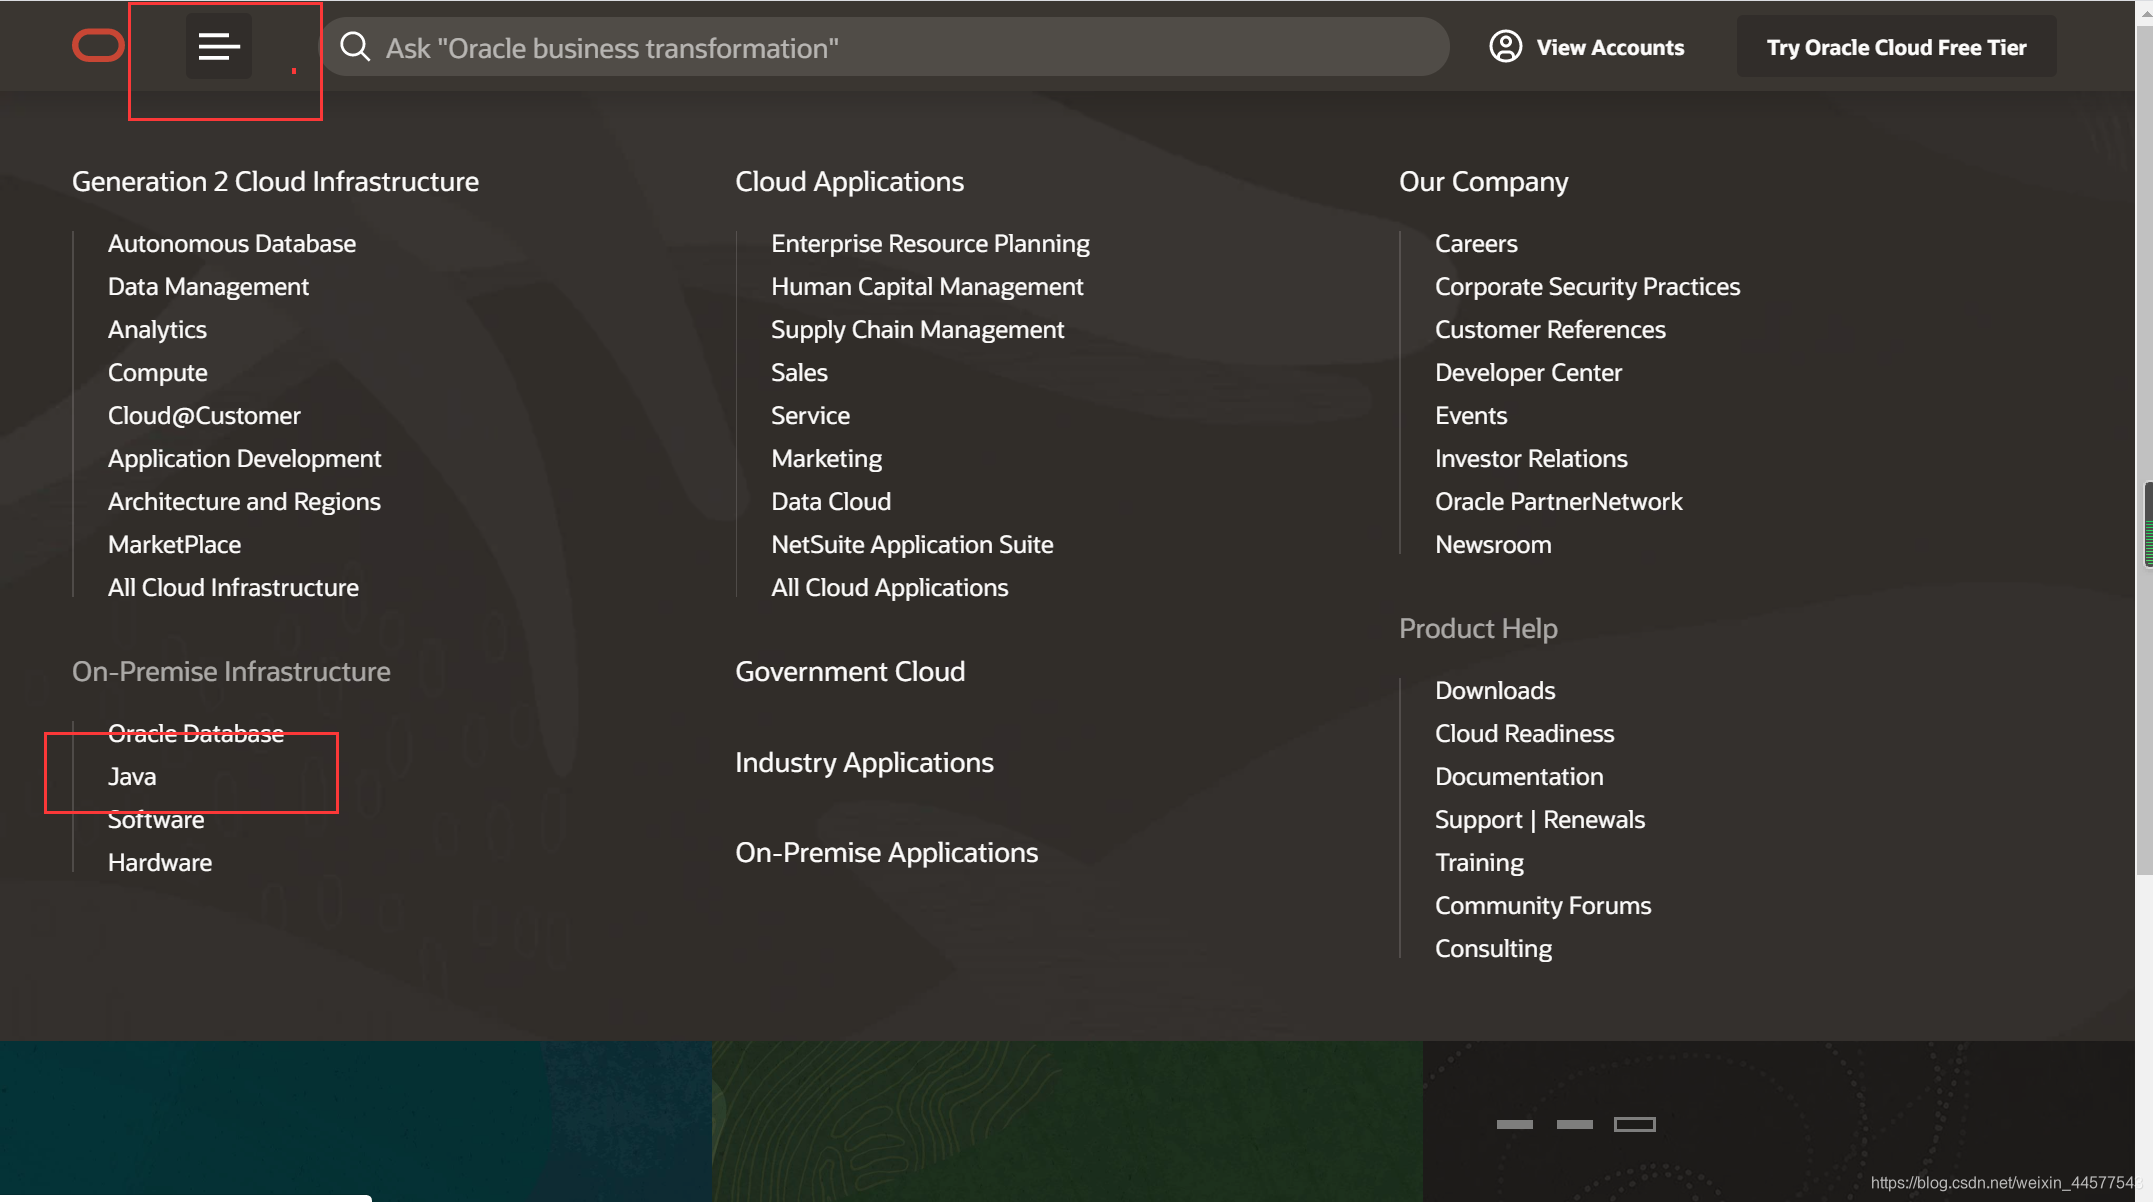
Task: Click the View Accounts user icon
Action: tap(1505, 46)
